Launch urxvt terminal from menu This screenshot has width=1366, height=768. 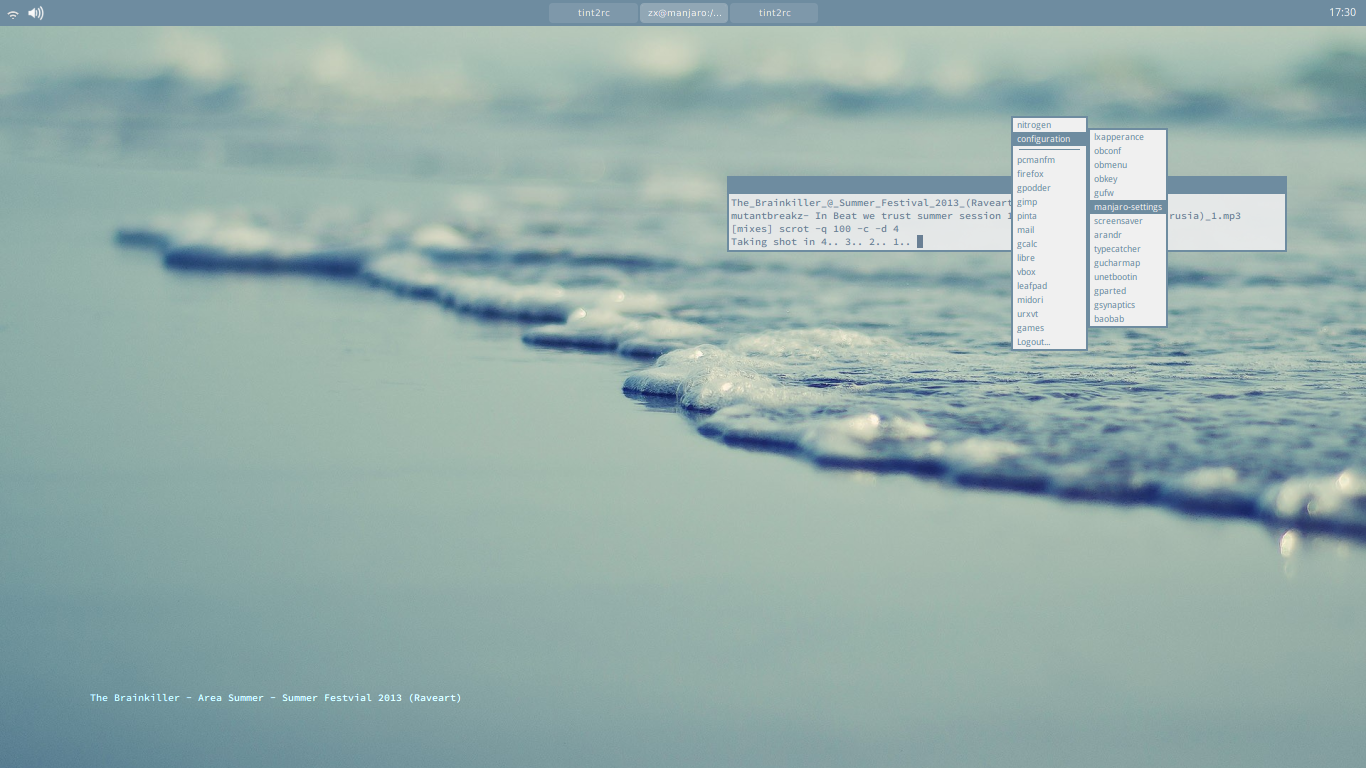click(1049, 314)
